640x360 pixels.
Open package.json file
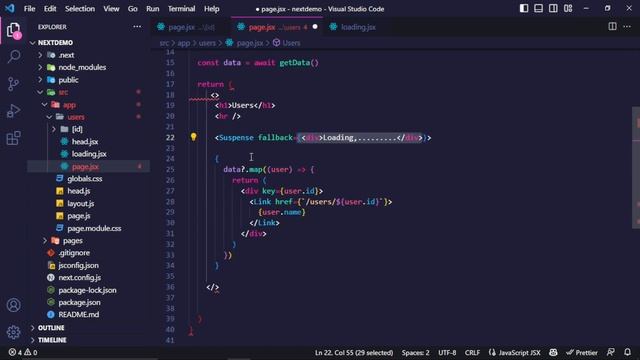click(79, 302)
